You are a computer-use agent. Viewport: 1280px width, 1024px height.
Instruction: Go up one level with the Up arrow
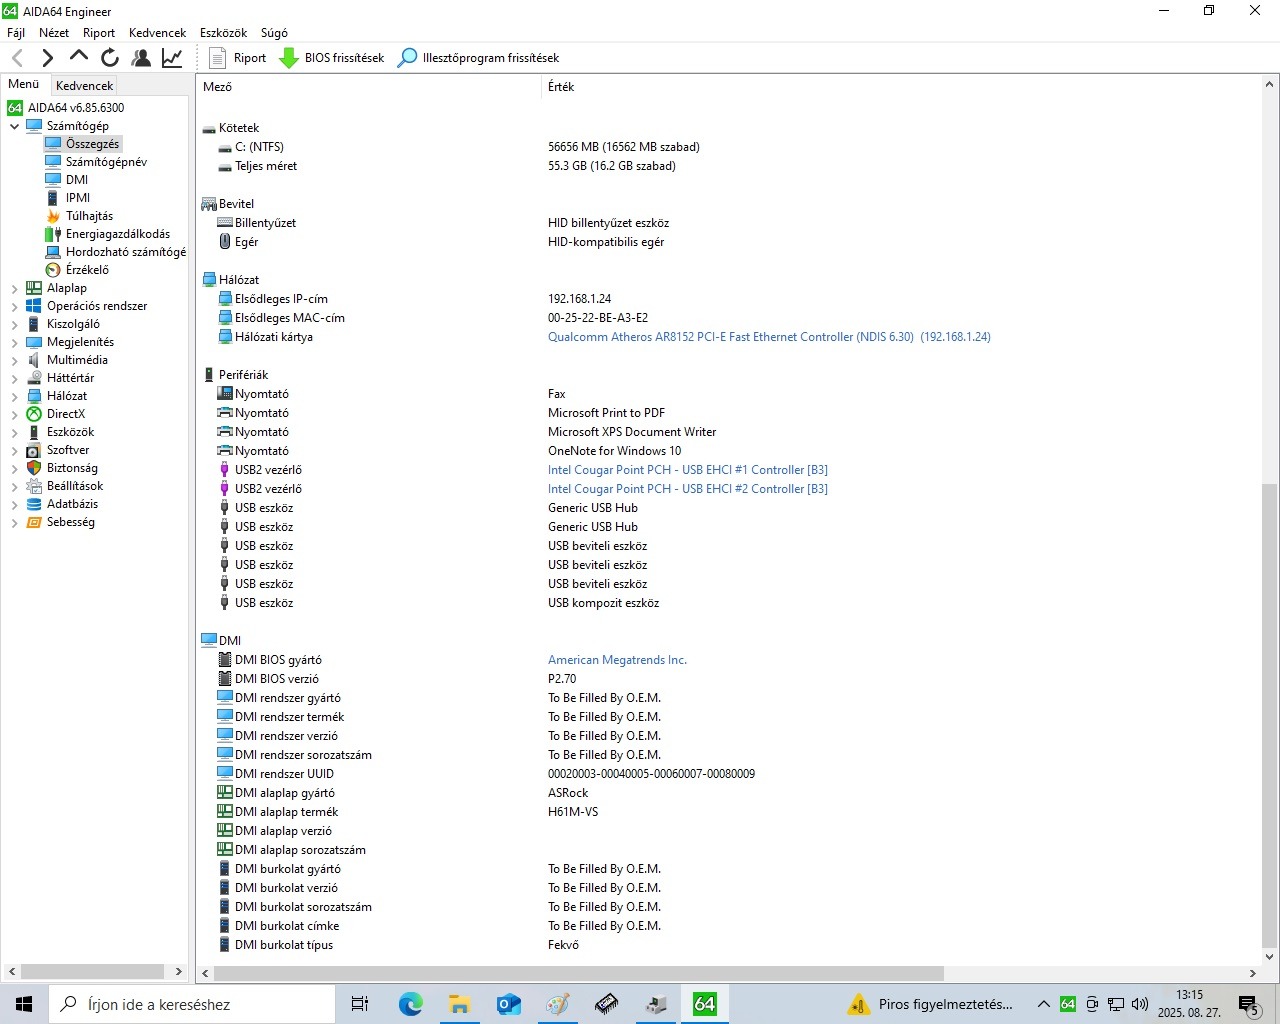(79, 57)
